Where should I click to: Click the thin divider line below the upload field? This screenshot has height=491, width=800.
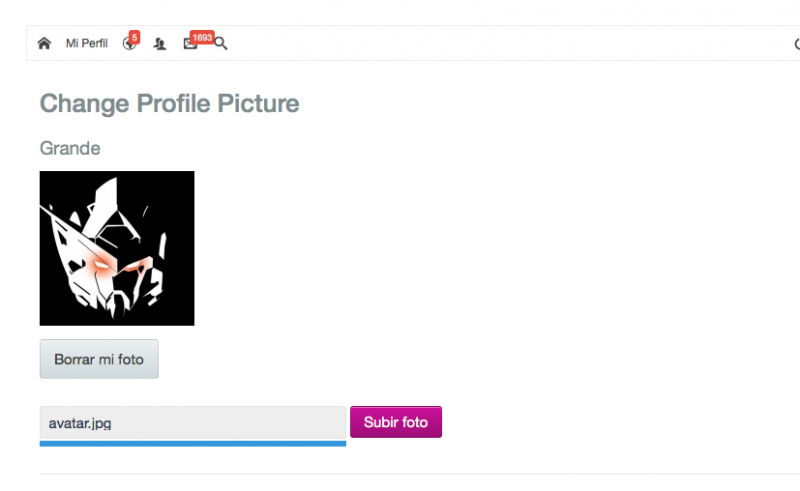(419, 474)
